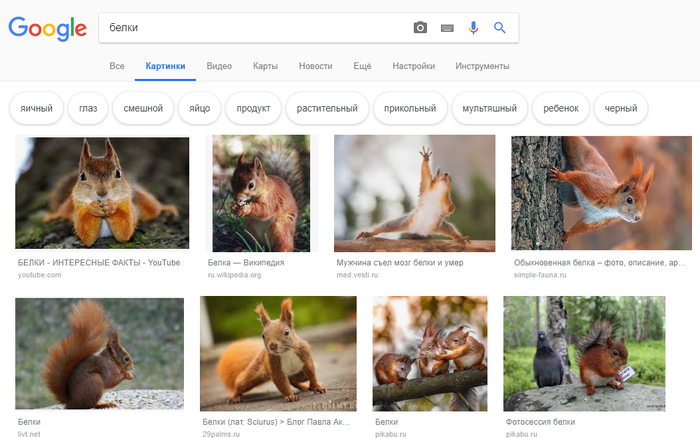Screen dimensions: 700x438
Task: Click the blue magnifier search button
Action: click(x=500, y=28)
